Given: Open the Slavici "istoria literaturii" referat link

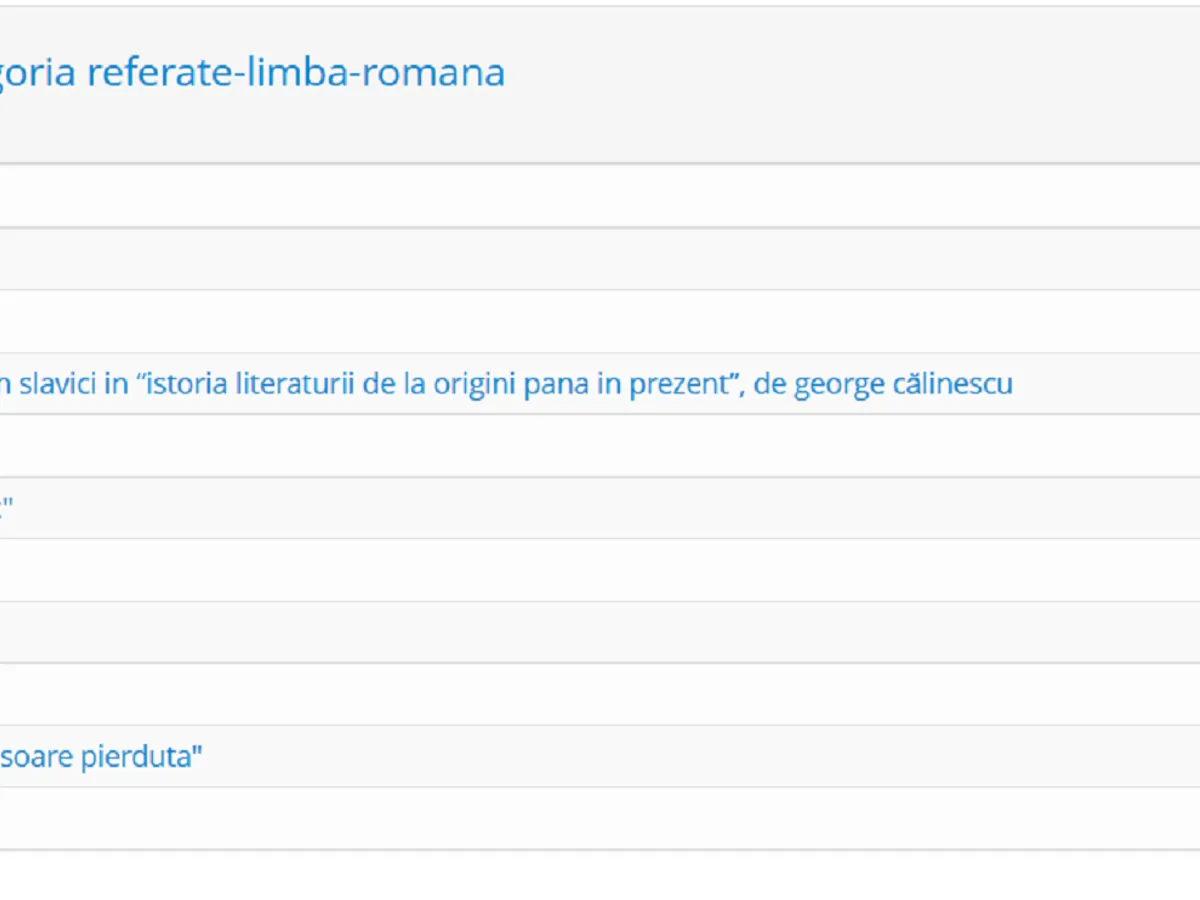Looking at the screenshot, I should click(500, 384).
